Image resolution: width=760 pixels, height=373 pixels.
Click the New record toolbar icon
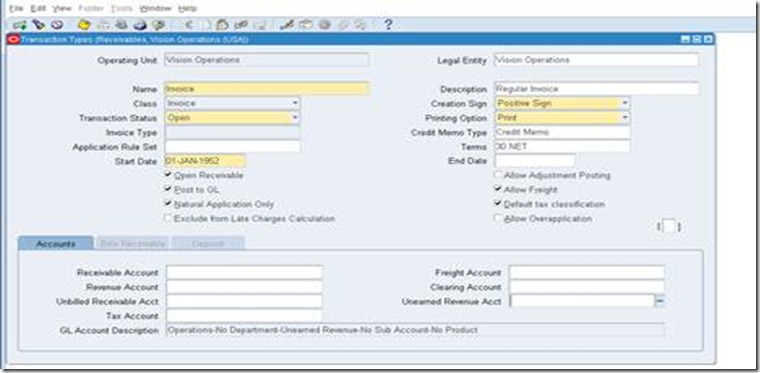click(20, 24)
